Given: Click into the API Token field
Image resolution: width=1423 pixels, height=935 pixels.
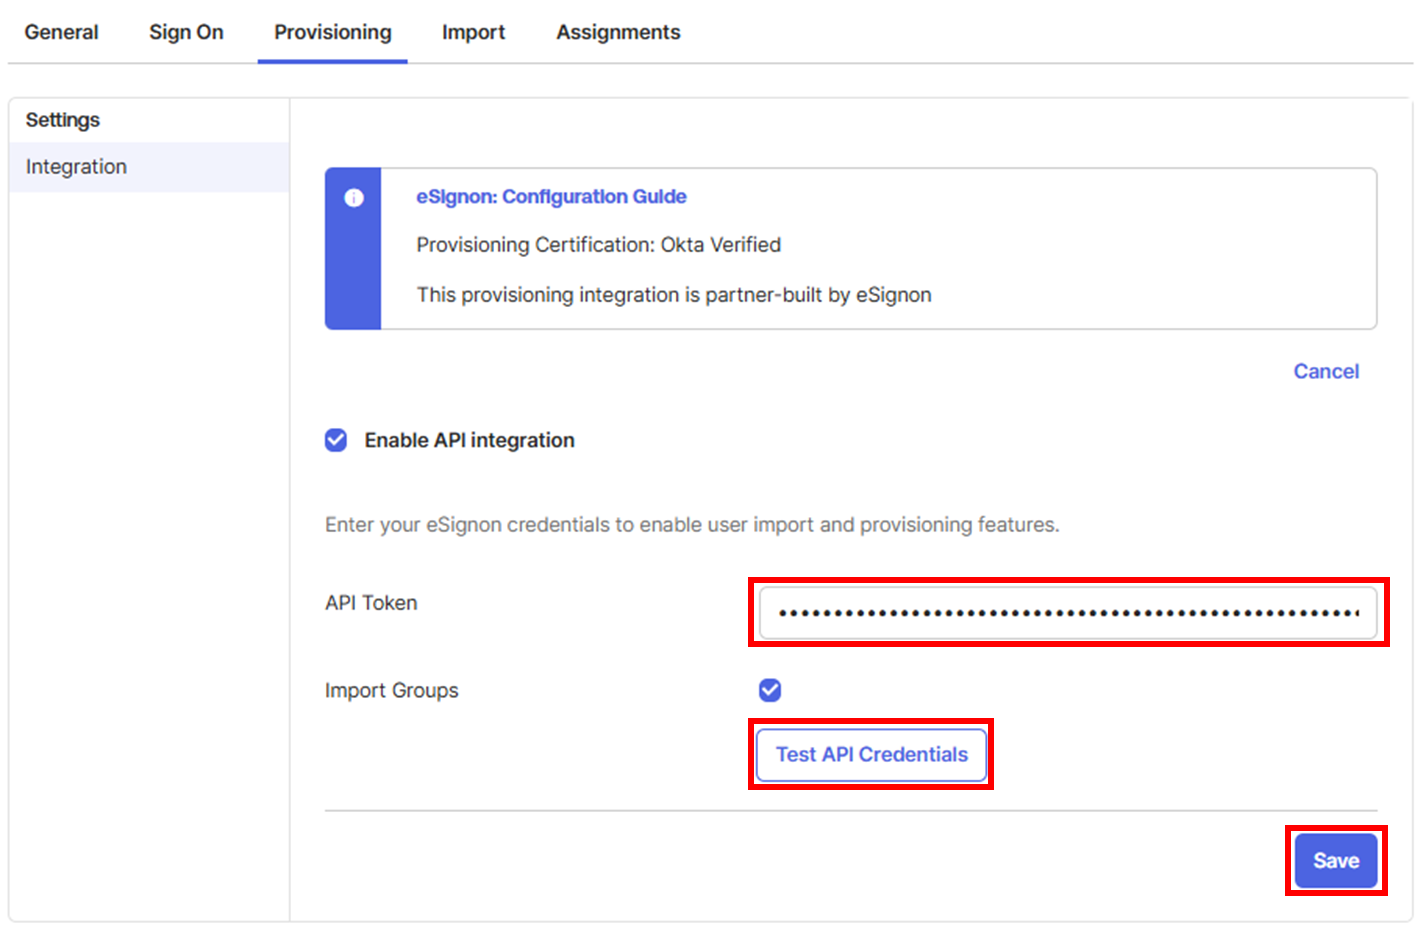Looking at the screenshot, I should (1068, 612).
